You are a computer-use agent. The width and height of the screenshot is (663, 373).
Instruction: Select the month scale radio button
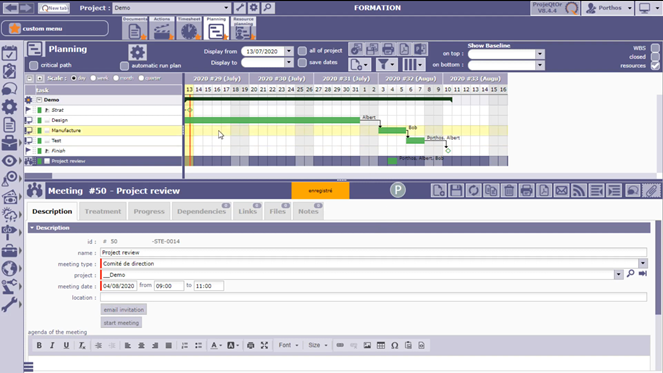click(116, 78)
